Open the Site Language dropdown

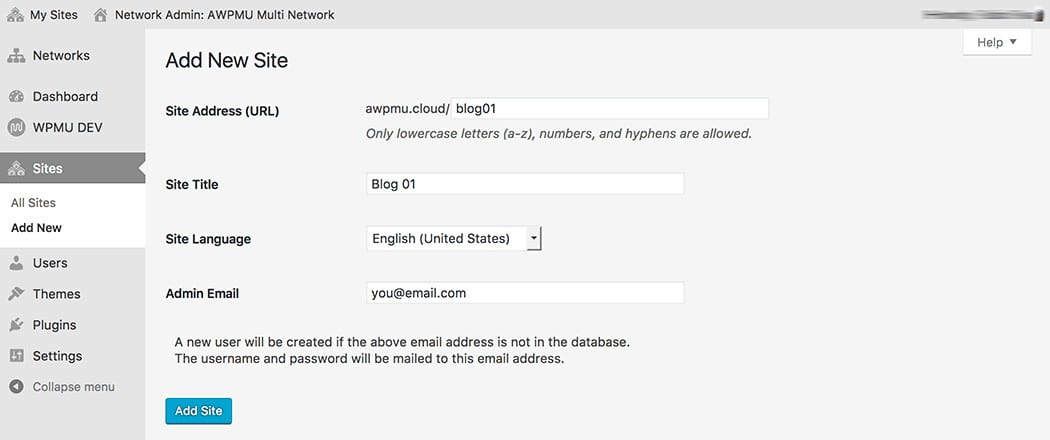(454, 239)
